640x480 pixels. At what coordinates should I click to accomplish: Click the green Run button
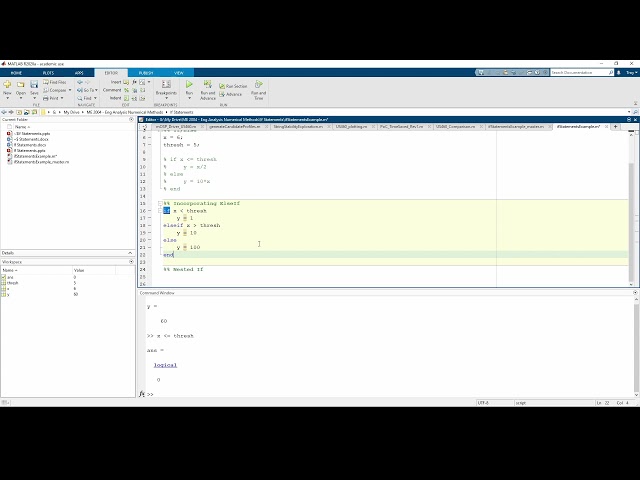189,84
